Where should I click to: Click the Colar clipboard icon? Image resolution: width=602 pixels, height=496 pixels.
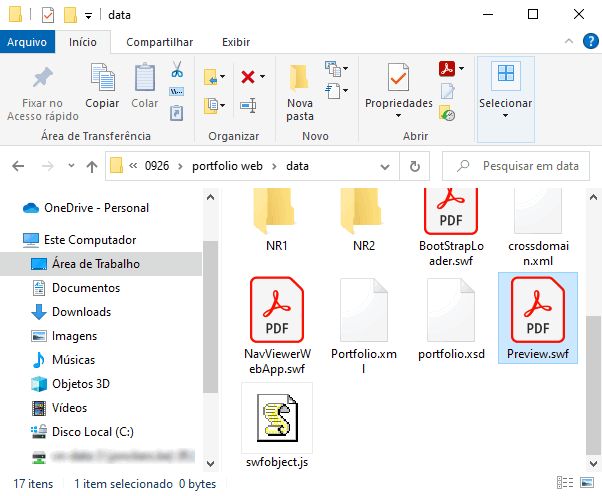tap(145, 77)
